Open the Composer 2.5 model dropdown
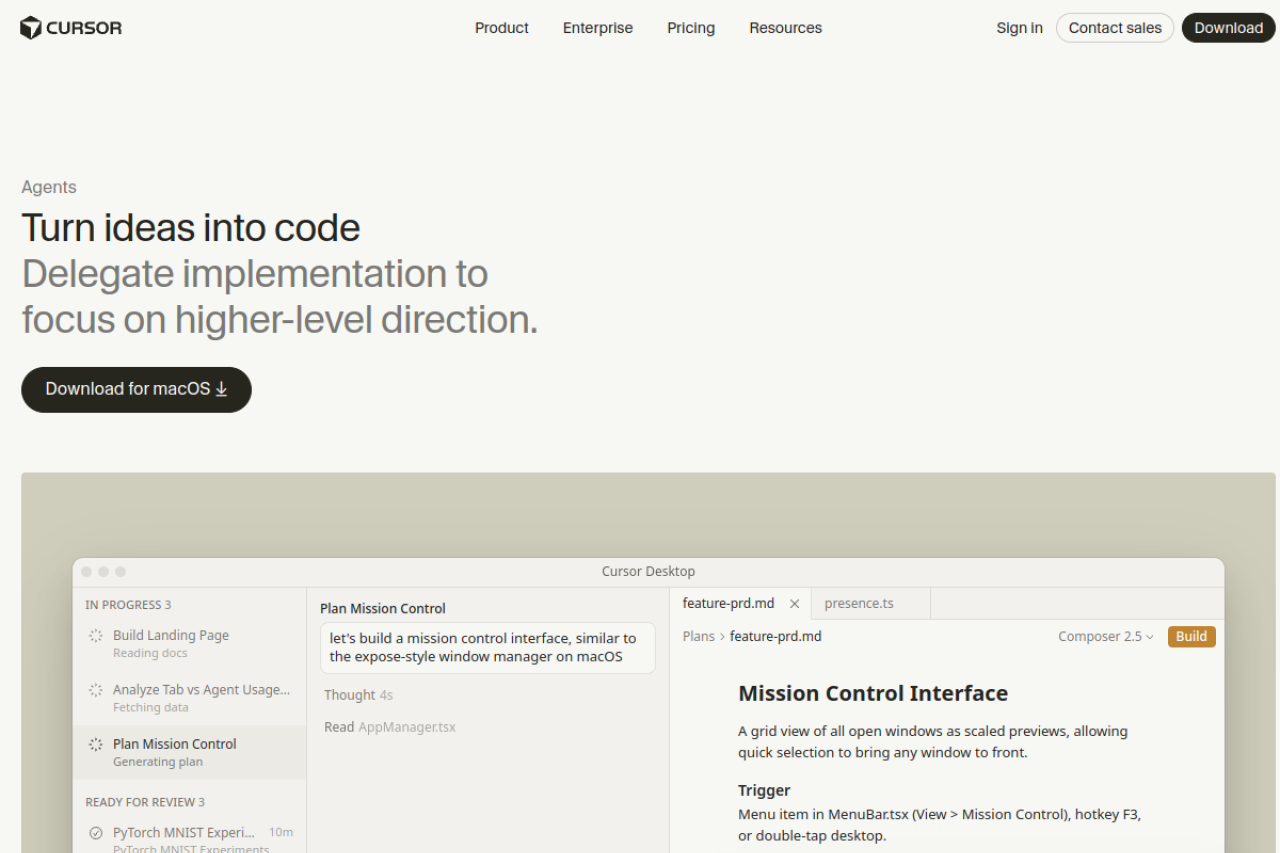The width and height of the screenshot is (1280, 853). coord(1106,636)
